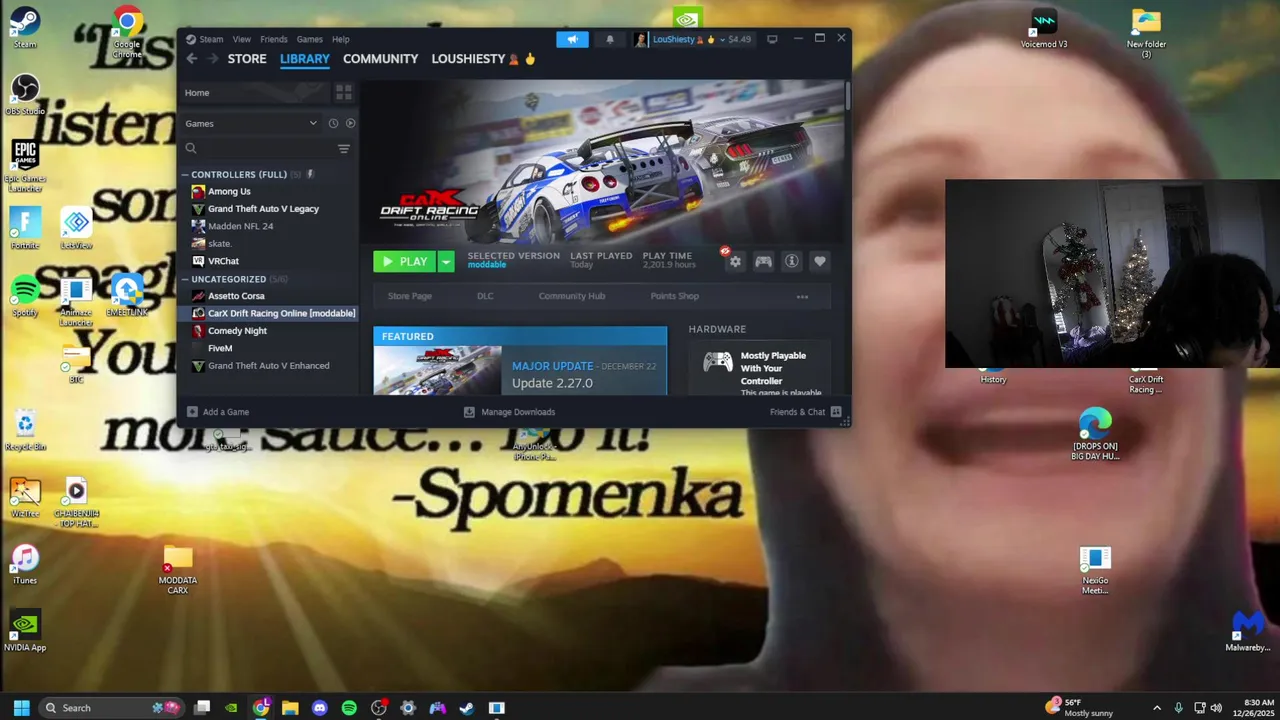Open Friends & Chat
Viewport: 1280px width, 720px height.
click(805, 412)
